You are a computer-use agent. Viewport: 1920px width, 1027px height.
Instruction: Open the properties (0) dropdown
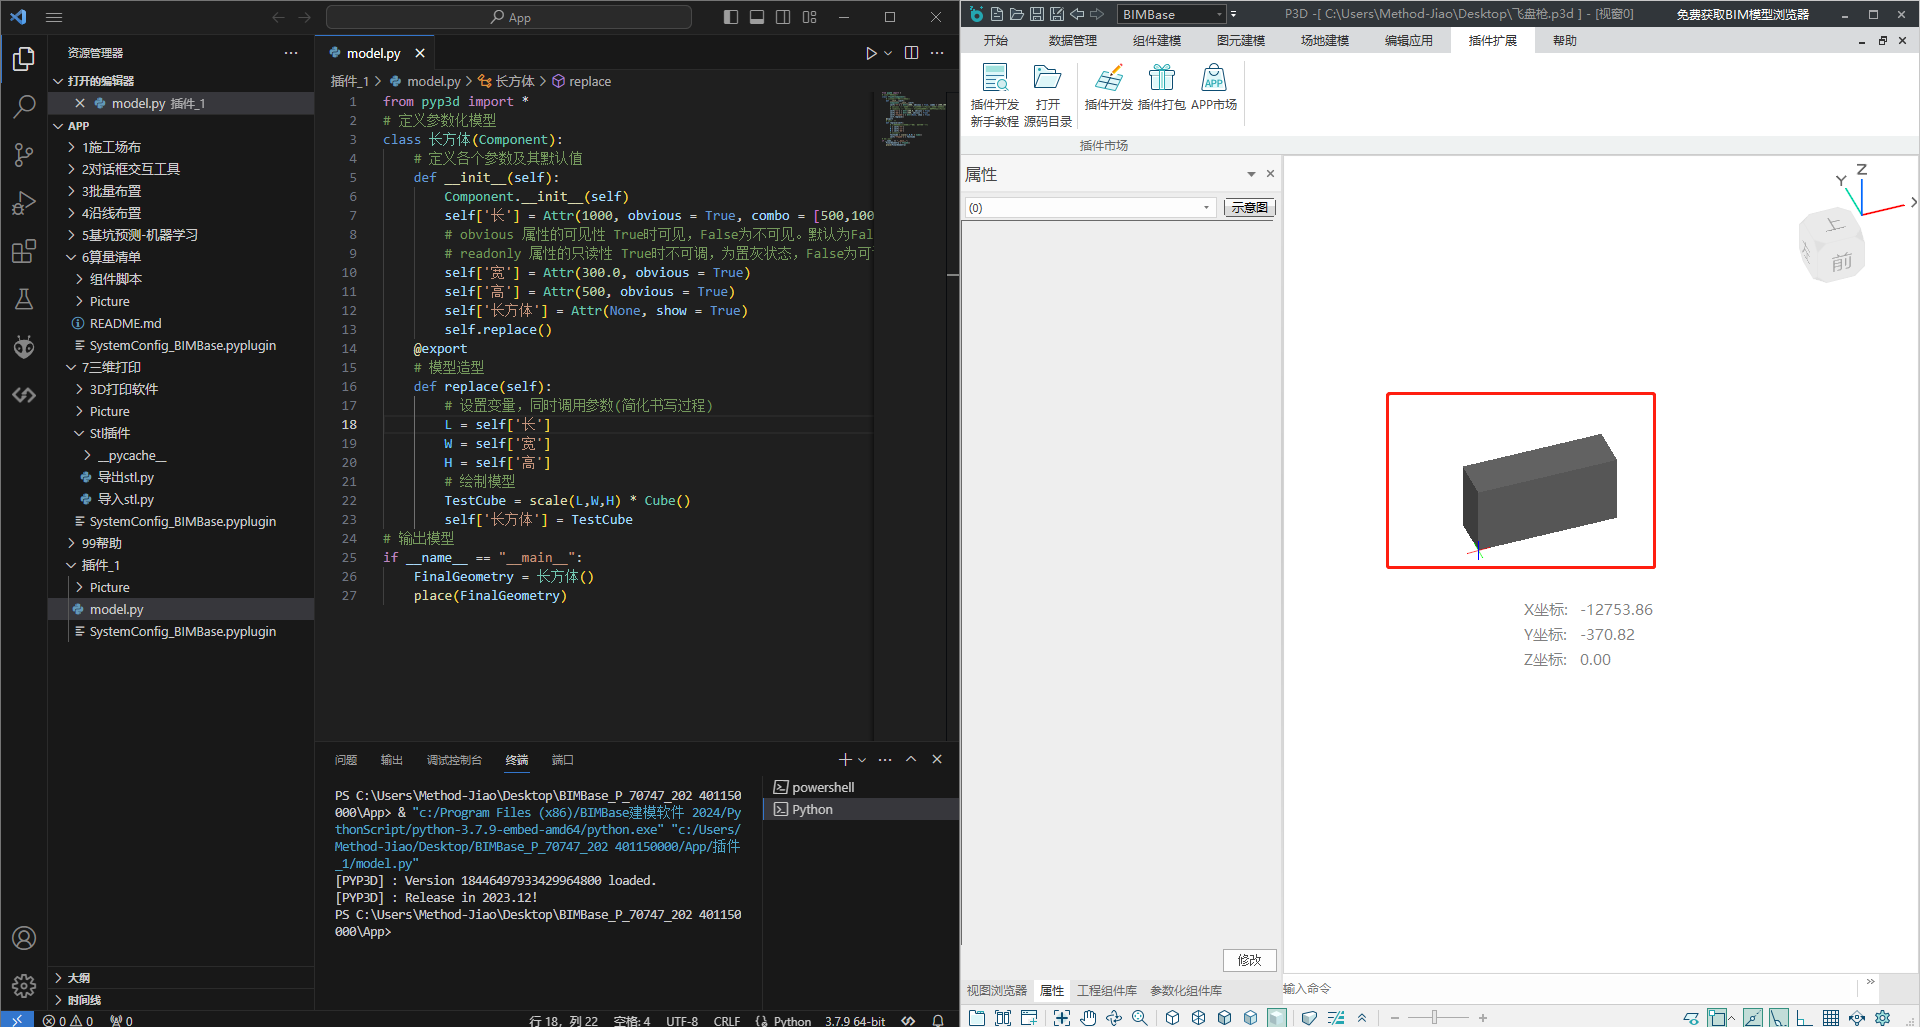1206,208
